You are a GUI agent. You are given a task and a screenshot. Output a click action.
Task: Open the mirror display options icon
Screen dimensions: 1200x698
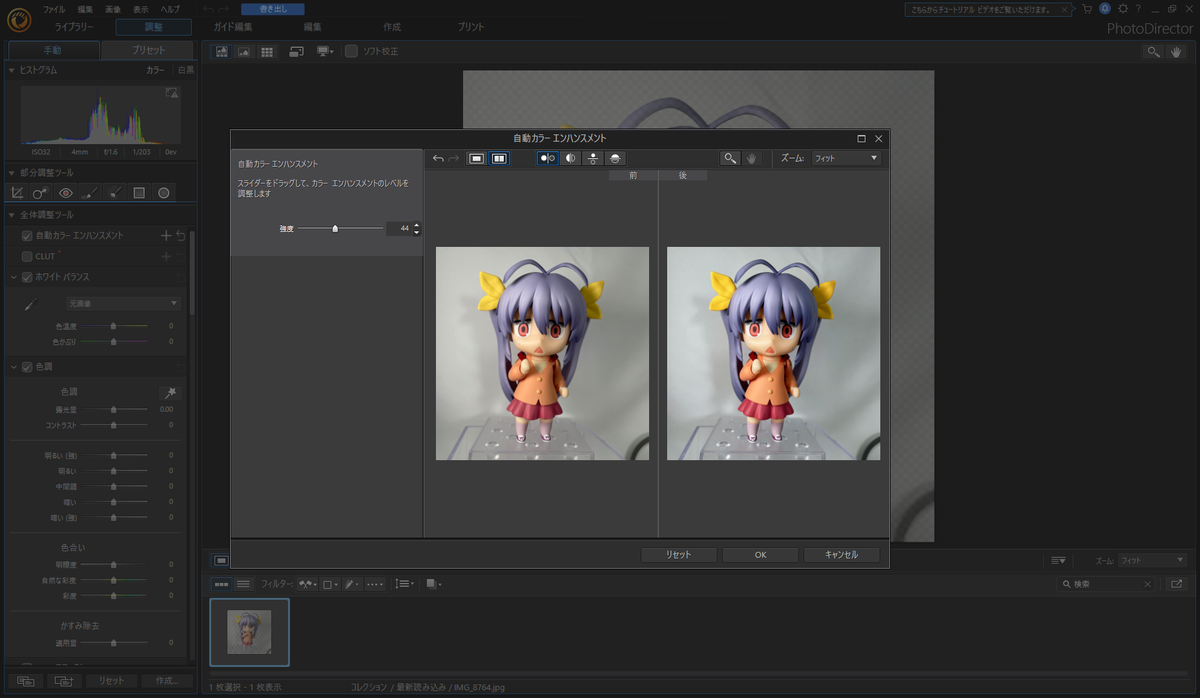(x=325, y=51)
